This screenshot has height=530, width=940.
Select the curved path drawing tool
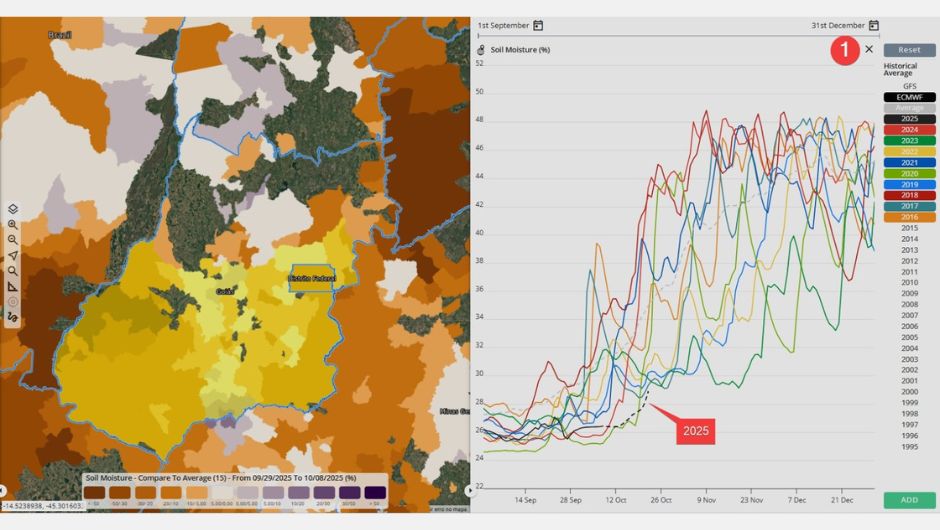click(x=13, y=317)
